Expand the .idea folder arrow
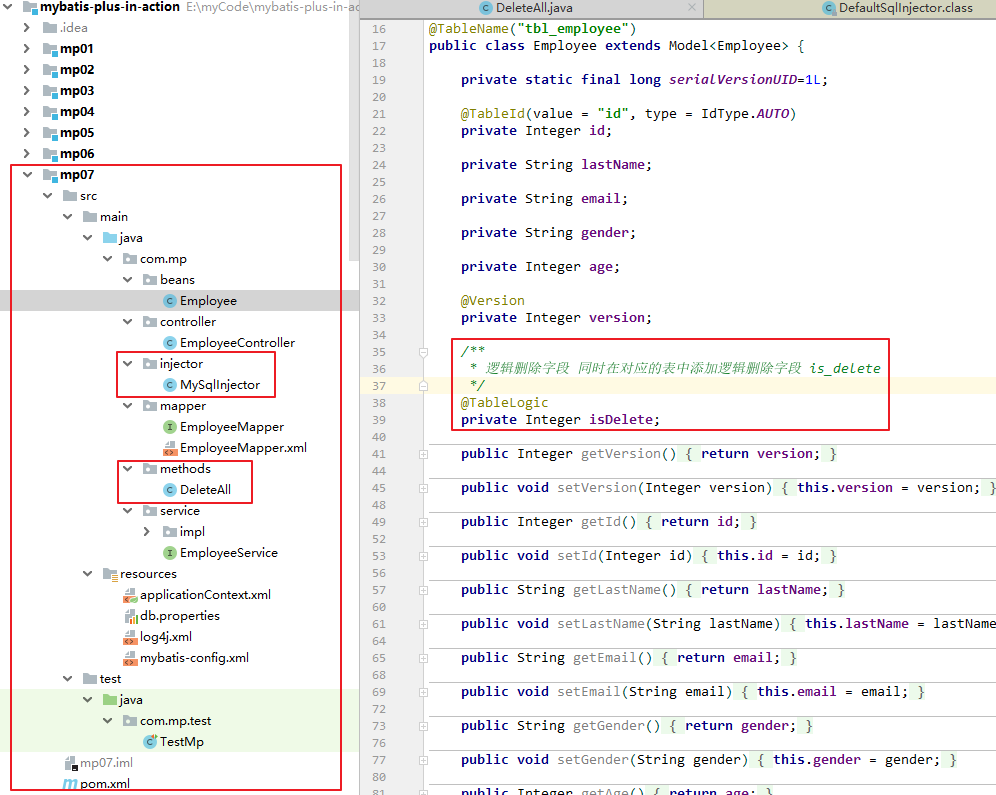This screenshot has height=795, width=996. 26,27
